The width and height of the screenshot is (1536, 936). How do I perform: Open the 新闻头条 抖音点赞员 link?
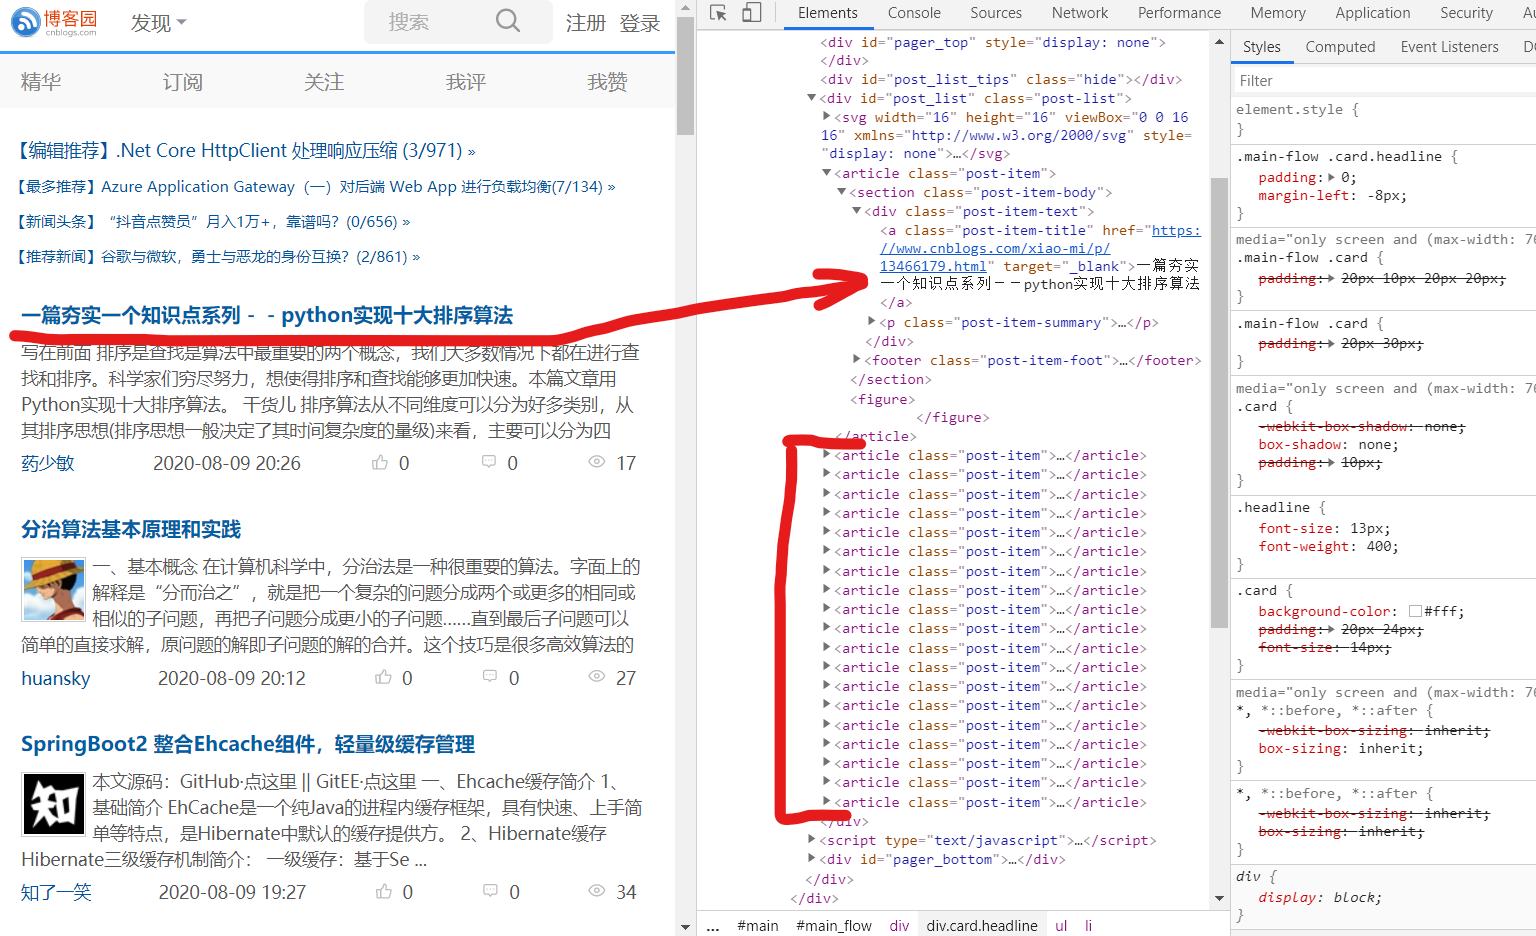tap(214, 222)
